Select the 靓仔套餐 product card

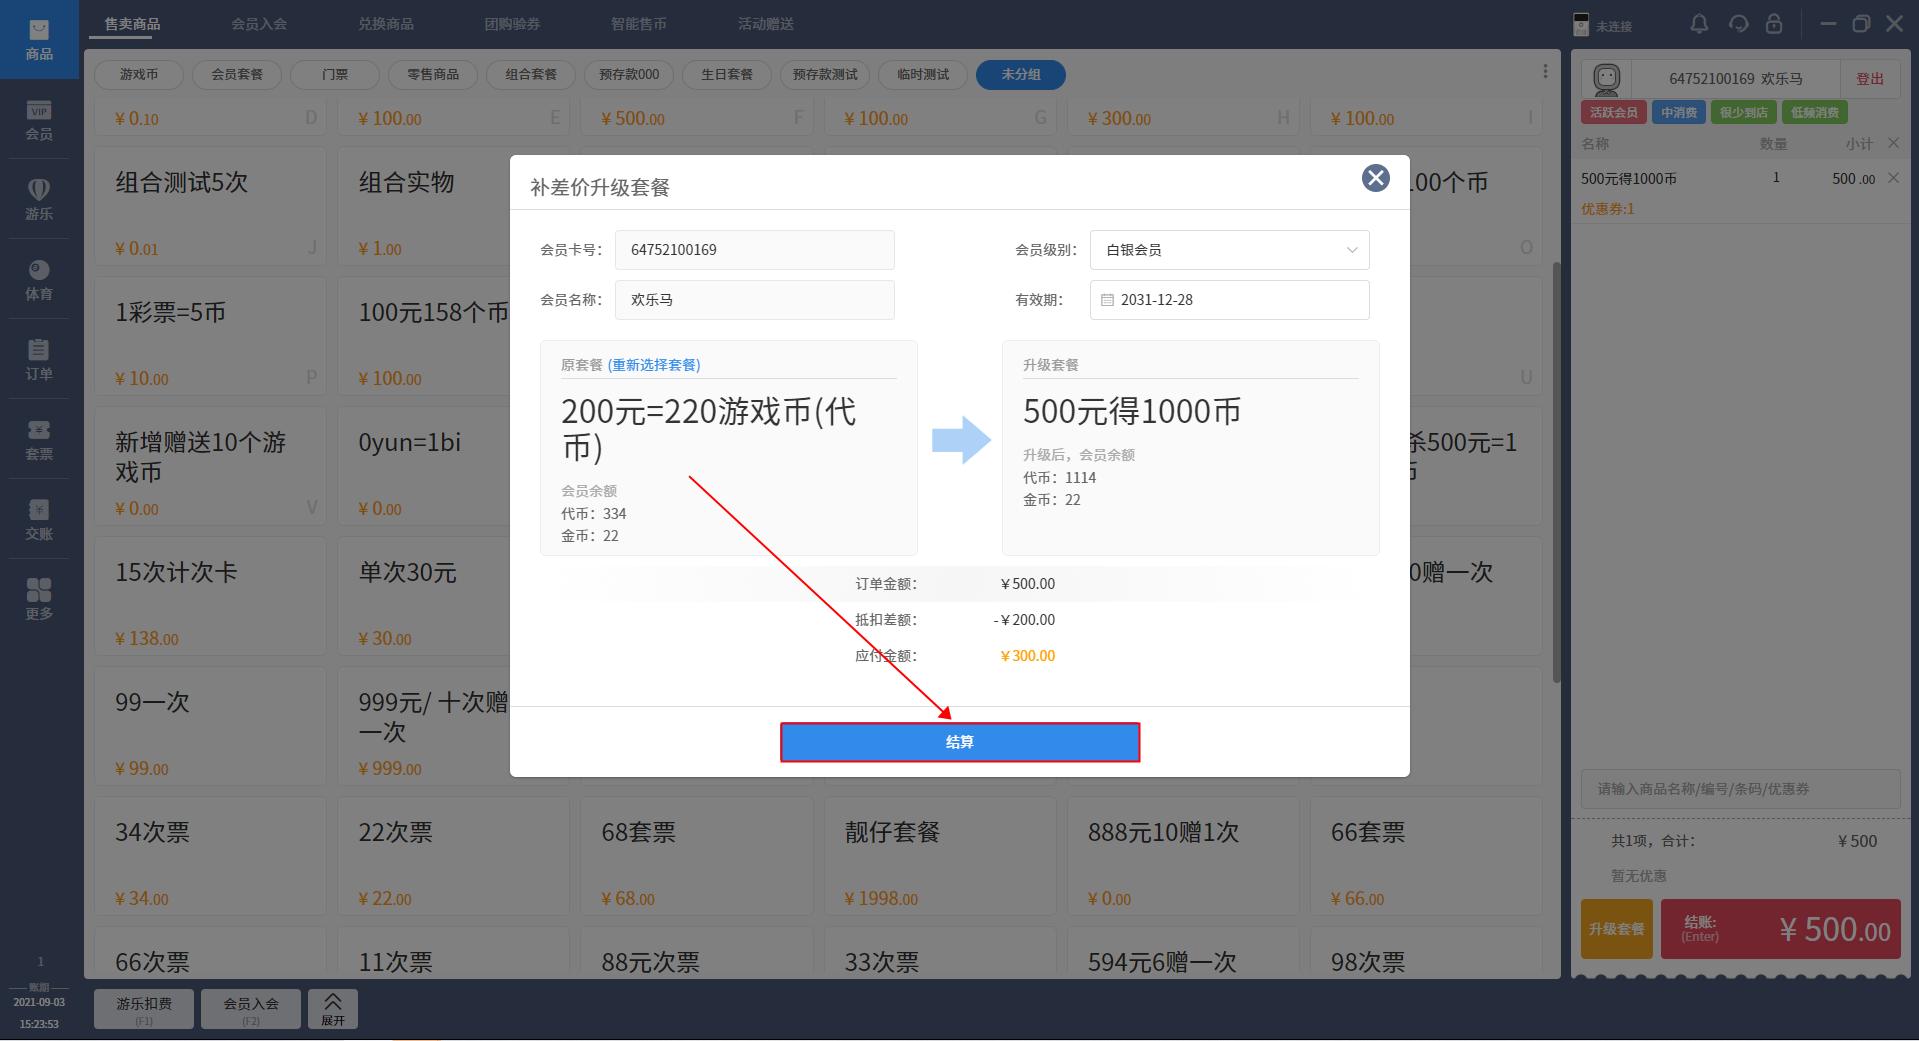coord(940,855)
